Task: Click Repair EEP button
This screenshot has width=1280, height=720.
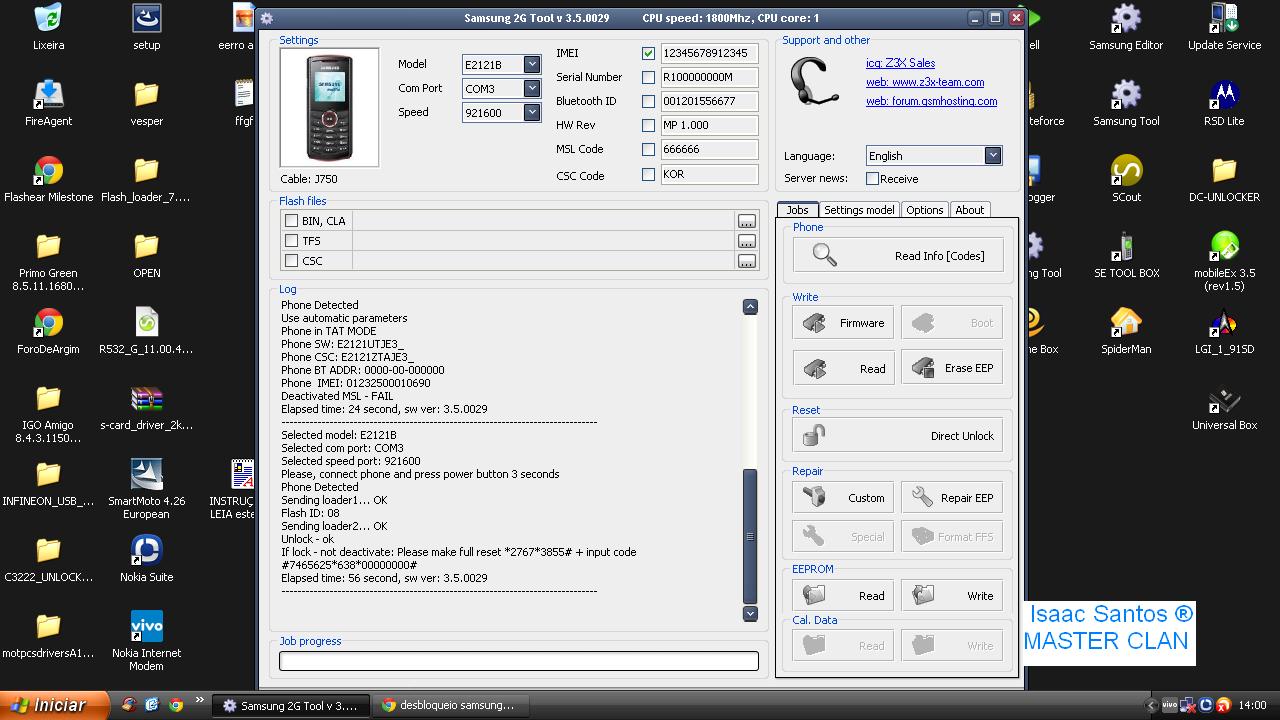Action: pyautogui.click(x=951, y=498)
